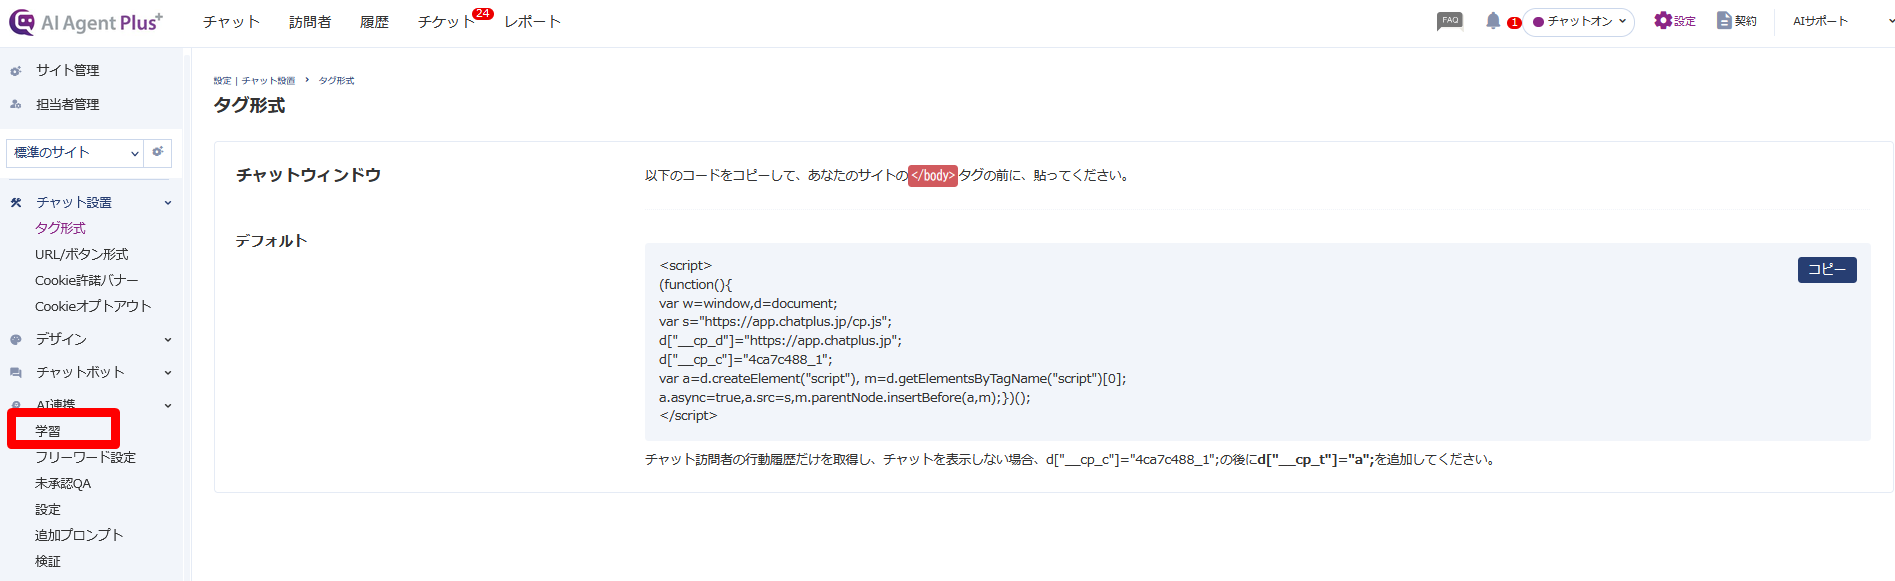Open the AIサポート account dropdown arrow
Screen dimensions: 1895x581
click(1890, 21)
